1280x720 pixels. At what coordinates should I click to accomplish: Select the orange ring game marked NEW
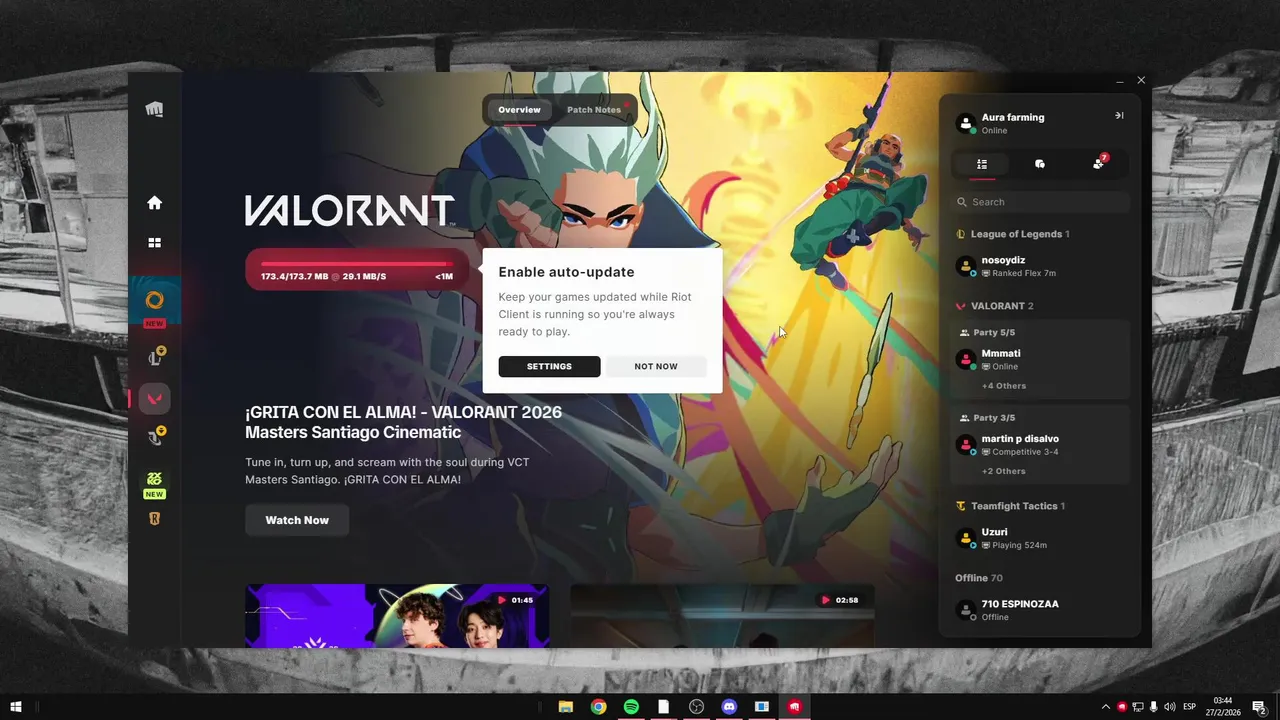tap(154, 300)
